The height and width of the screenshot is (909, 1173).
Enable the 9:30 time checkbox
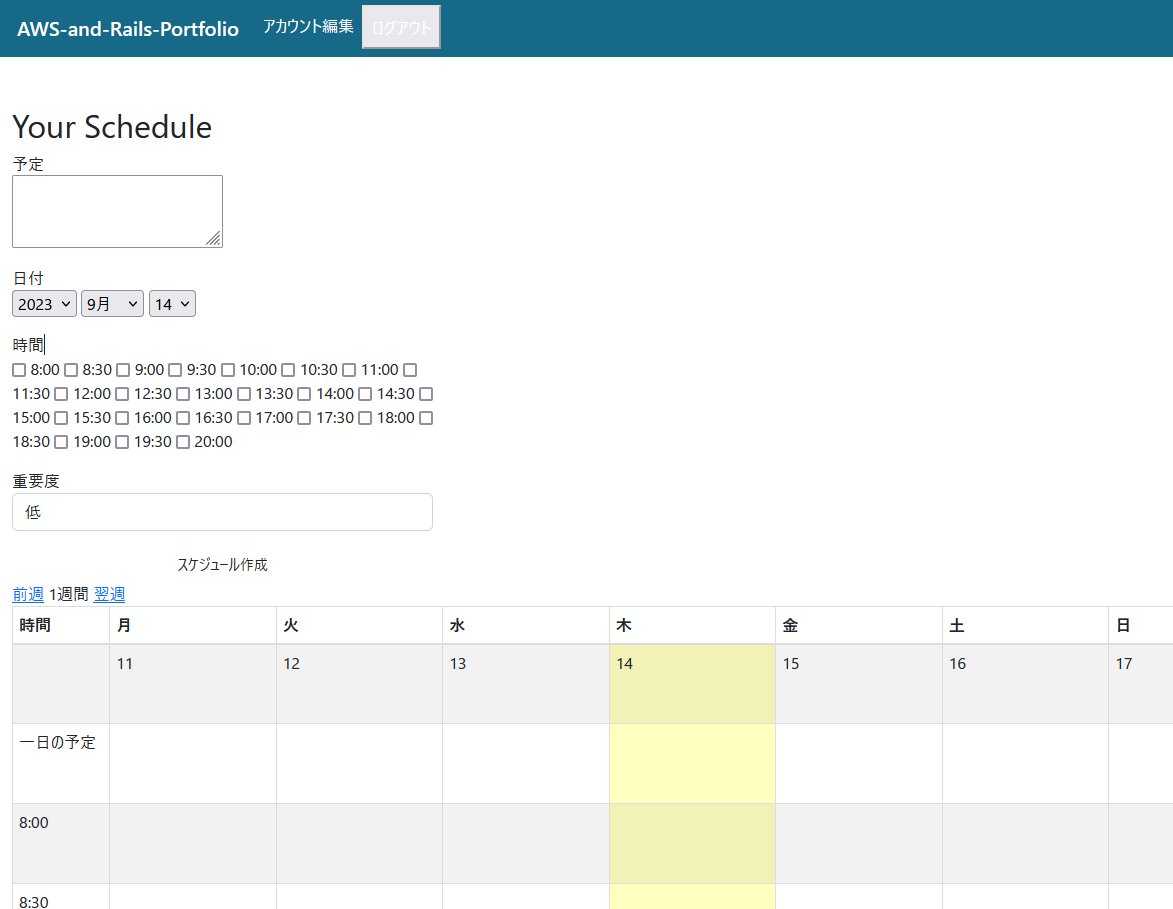(x=175, y=370)
